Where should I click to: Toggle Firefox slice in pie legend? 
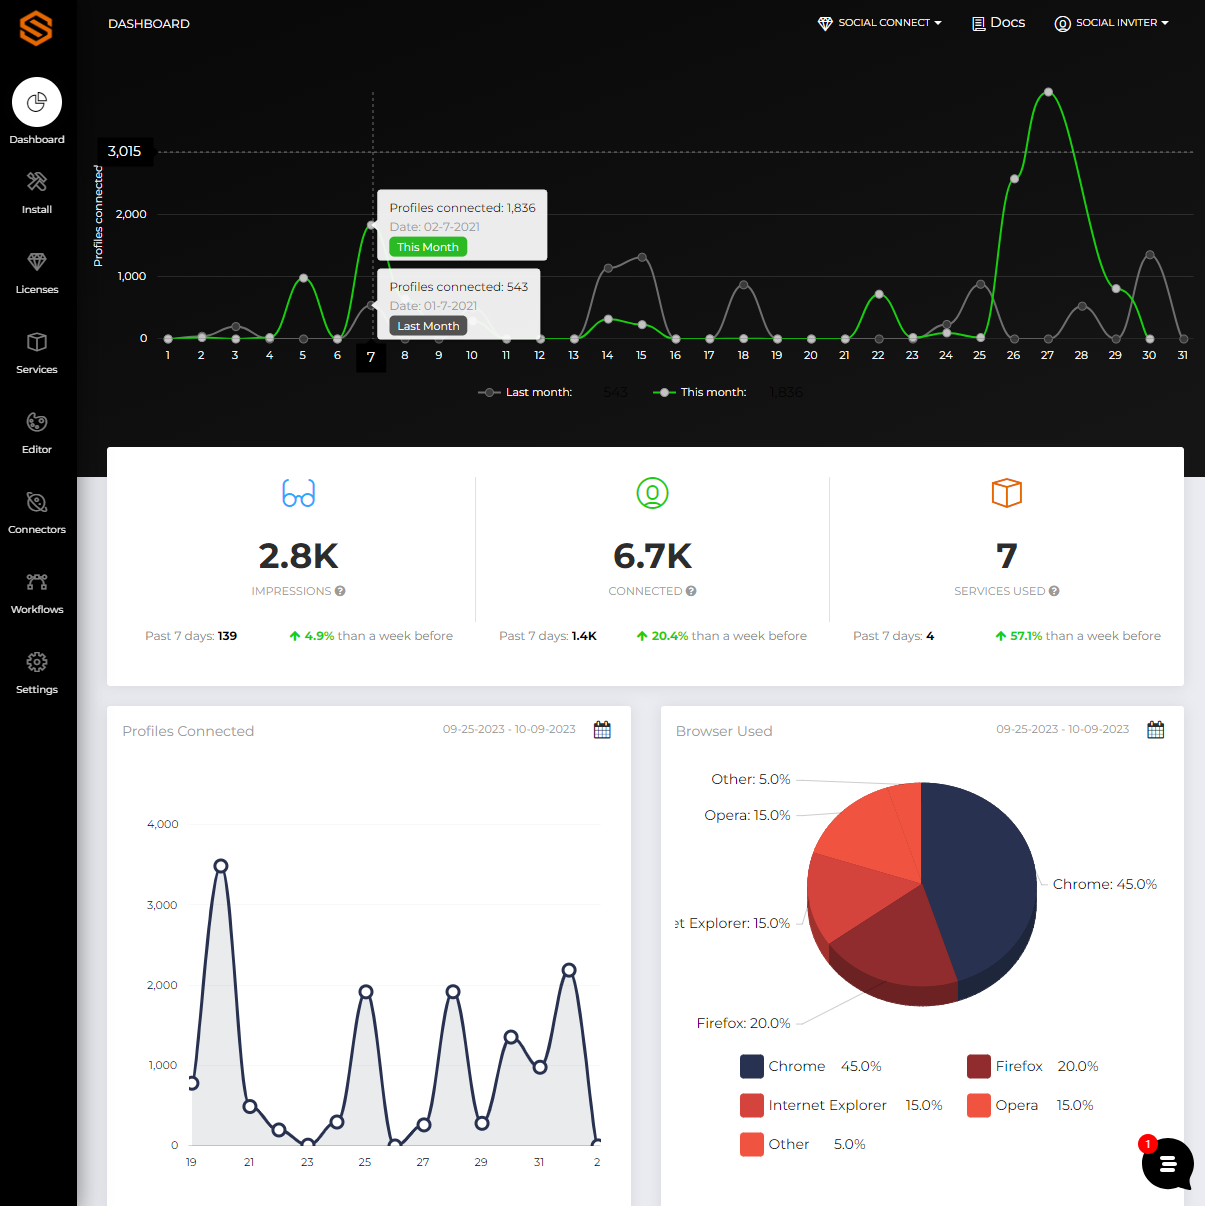[1033, 1066]
